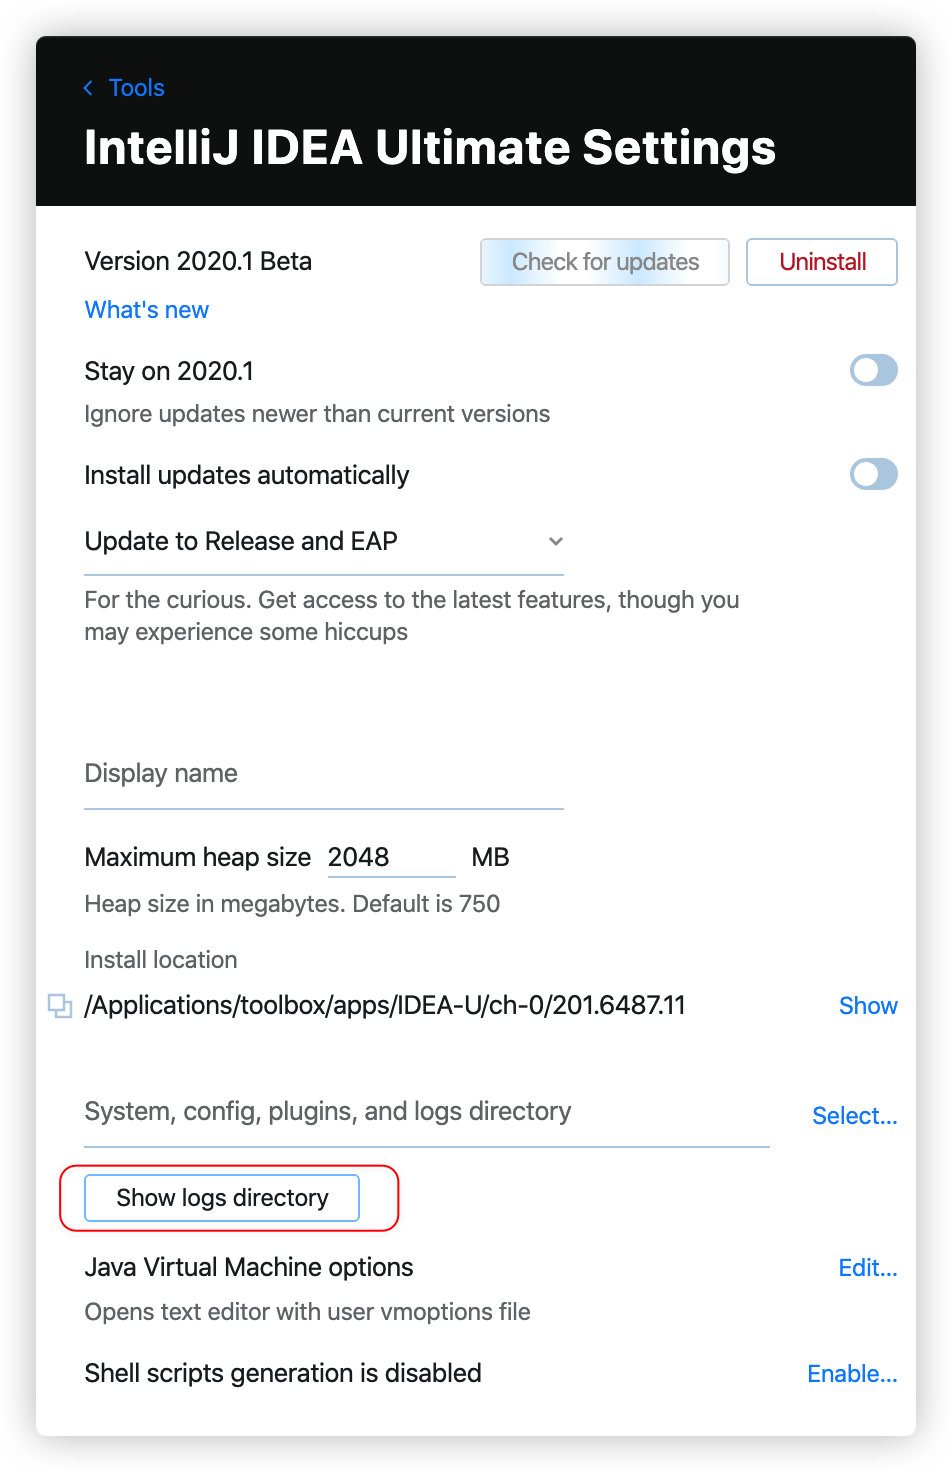The height and width of the screenshot is (1472, 952).
Task: Enable Install updates automatically switch
Action: pyautogui.click(x=873, y=474)
